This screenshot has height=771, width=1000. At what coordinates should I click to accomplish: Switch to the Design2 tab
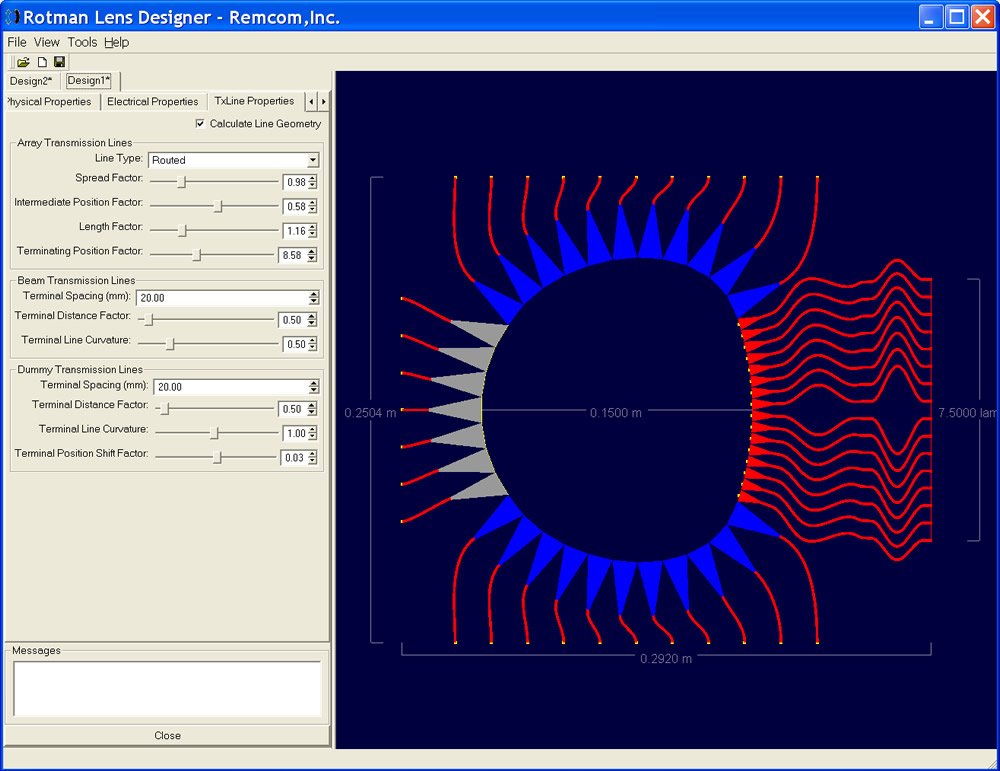31,81
